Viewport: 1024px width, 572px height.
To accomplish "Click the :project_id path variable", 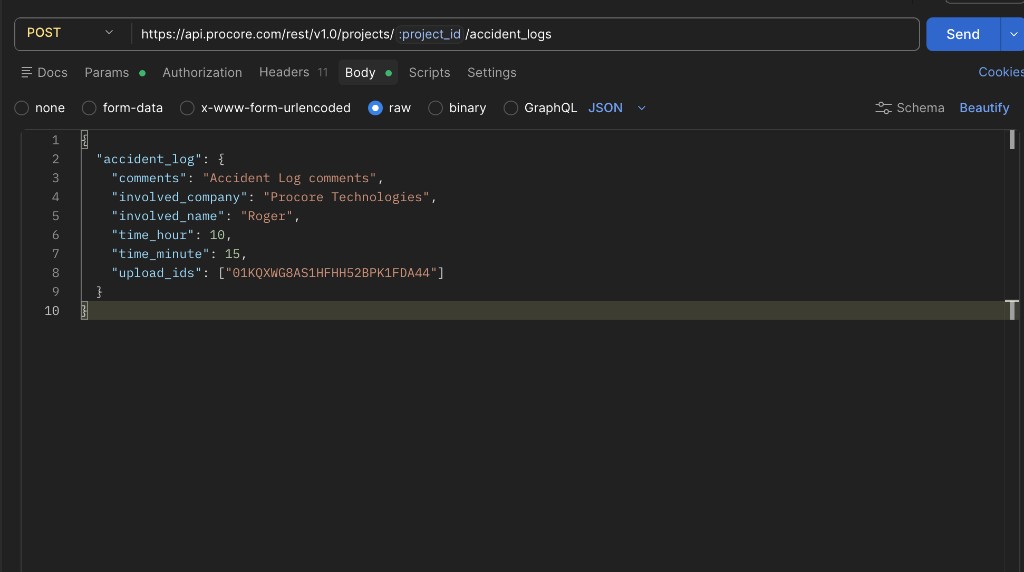I will pyautogui.click(x=430, y=34).
